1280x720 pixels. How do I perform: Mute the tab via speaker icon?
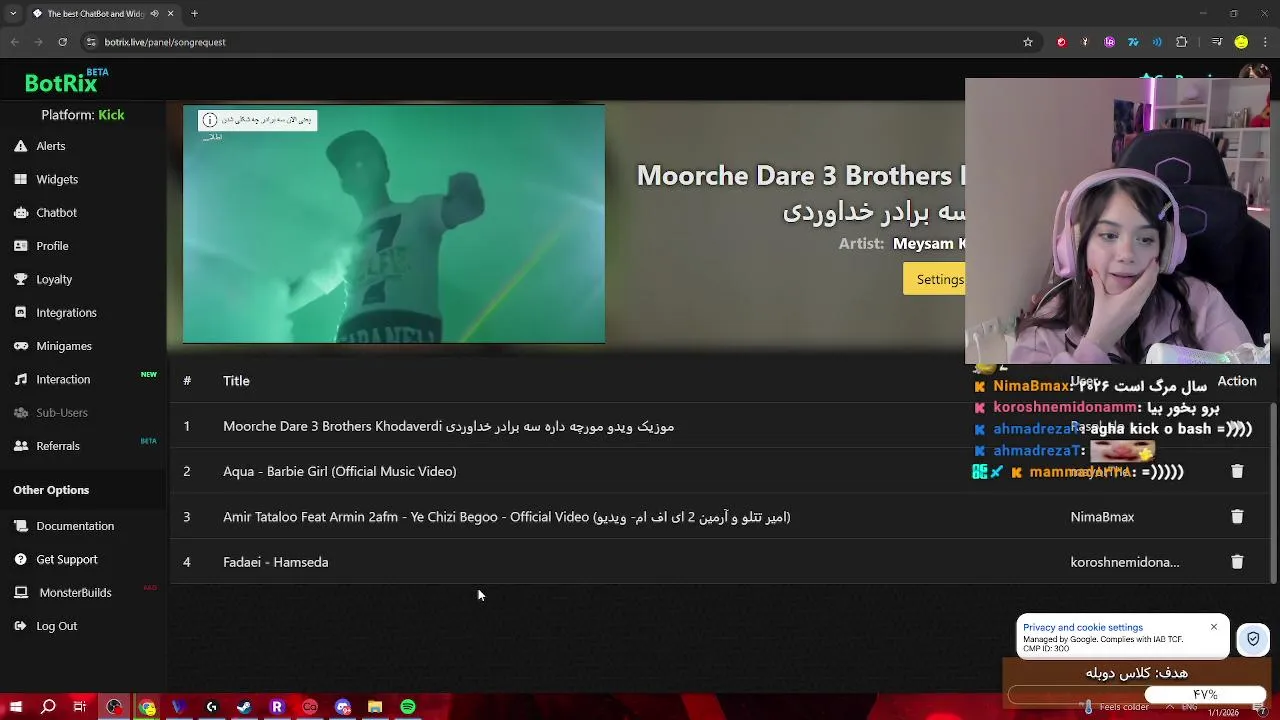coord(154,14)
